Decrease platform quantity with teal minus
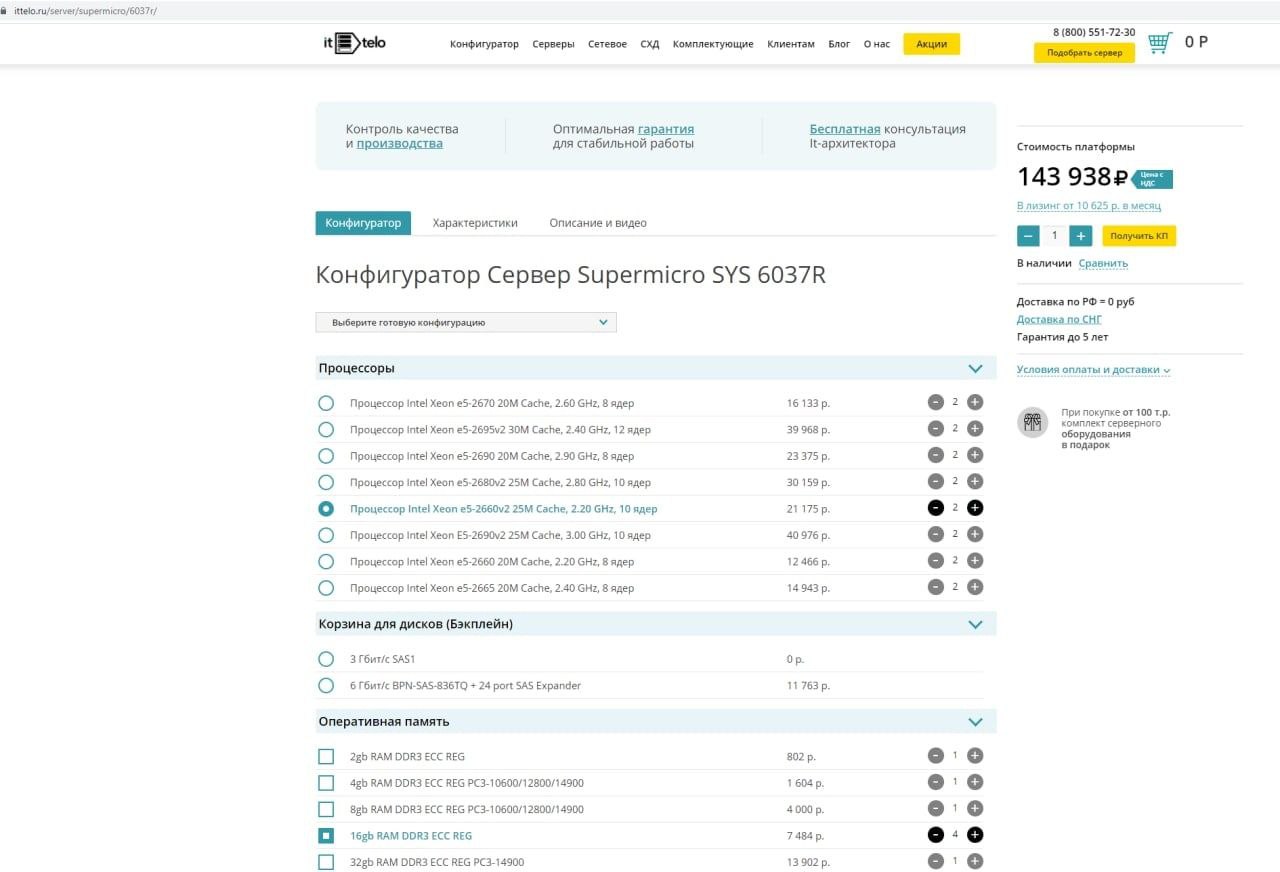Image resolution: width=1280 pixels, height=872 pixels. [x=1028, y=236]
